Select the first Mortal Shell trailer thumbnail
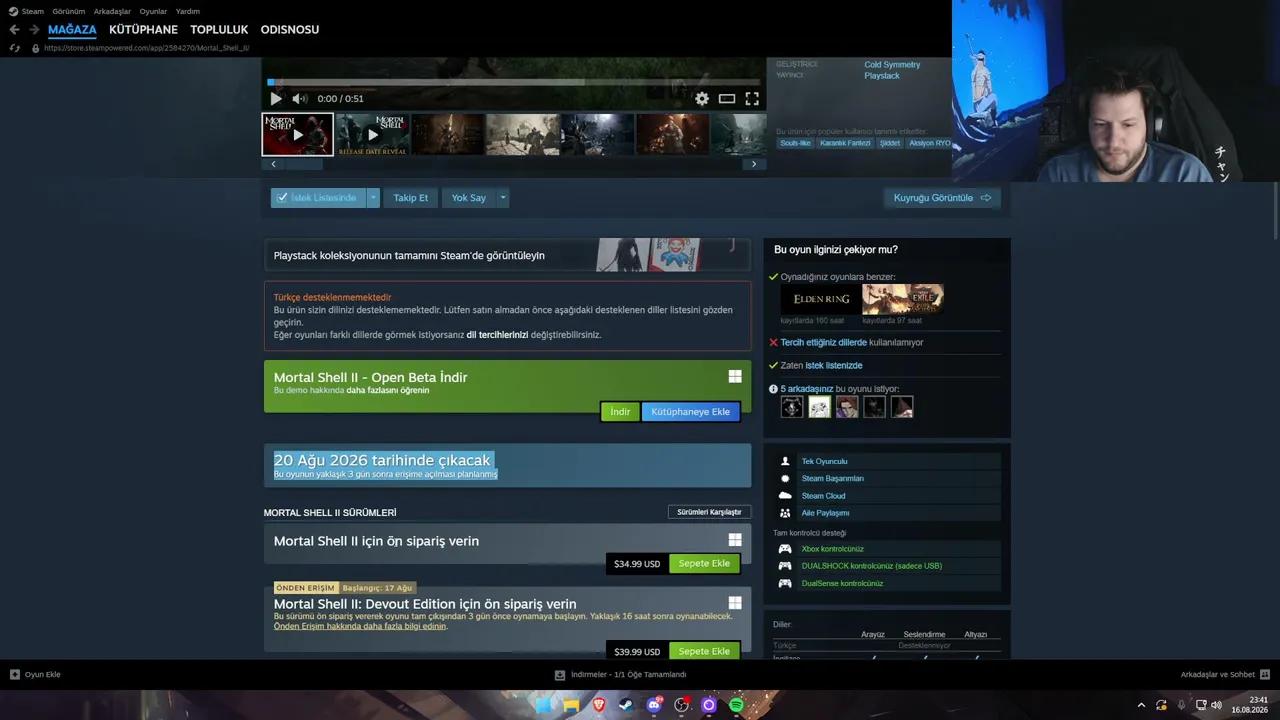 click(x=298, y=135)
